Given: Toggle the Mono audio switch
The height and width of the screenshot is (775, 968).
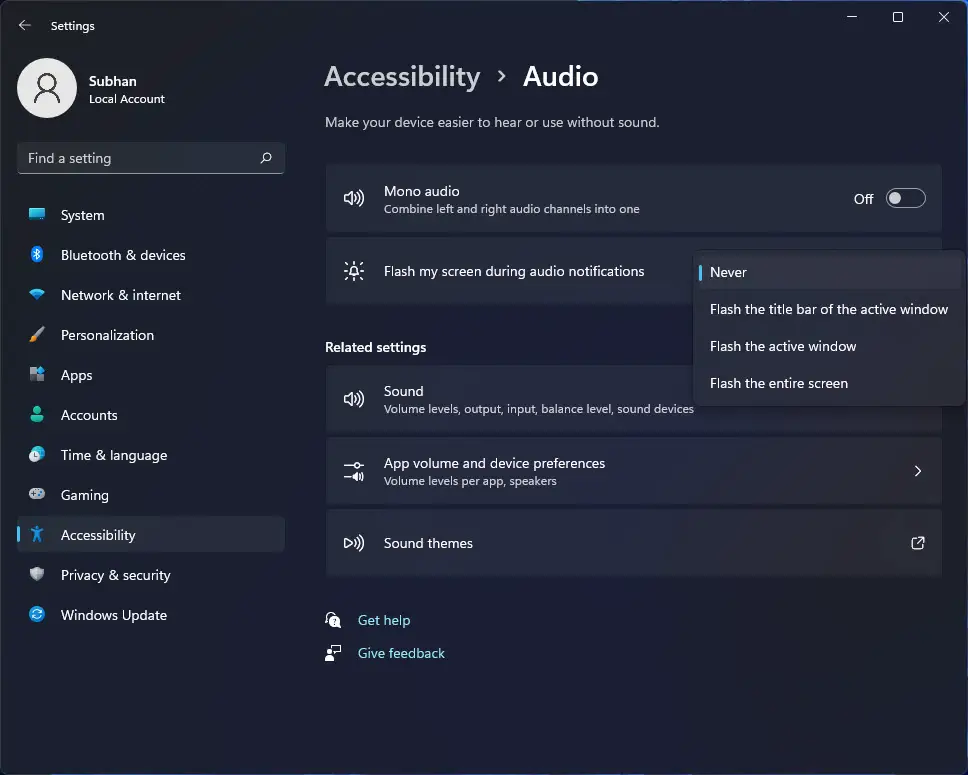Looking at the screenshot, I should point(906,198).
